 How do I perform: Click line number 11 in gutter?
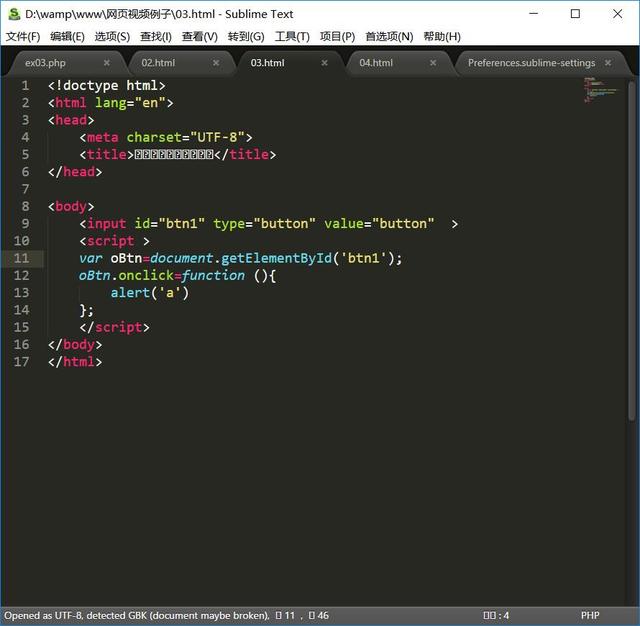click(22, 258)
